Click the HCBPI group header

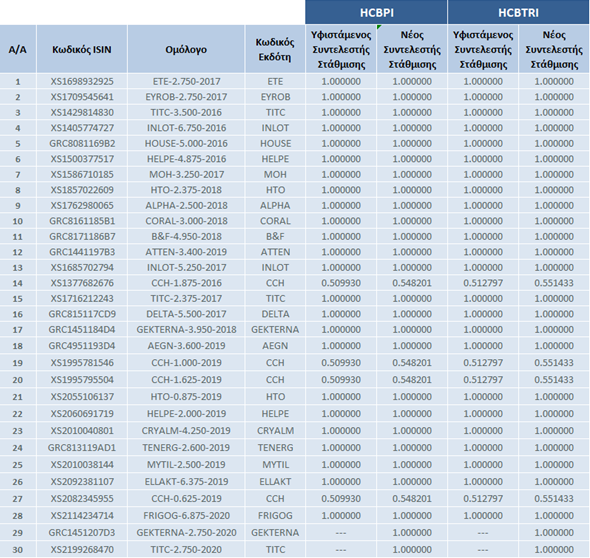coord(376,12)
